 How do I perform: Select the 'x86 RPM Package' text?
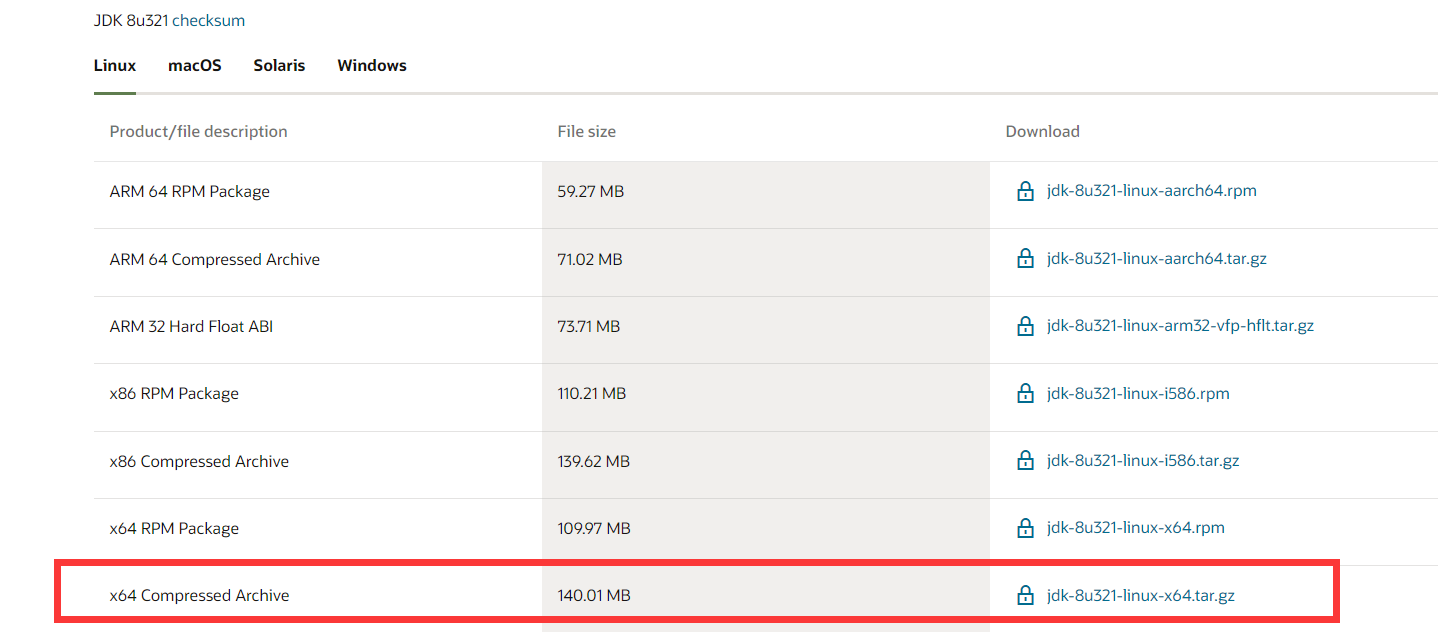coord(174,394)
